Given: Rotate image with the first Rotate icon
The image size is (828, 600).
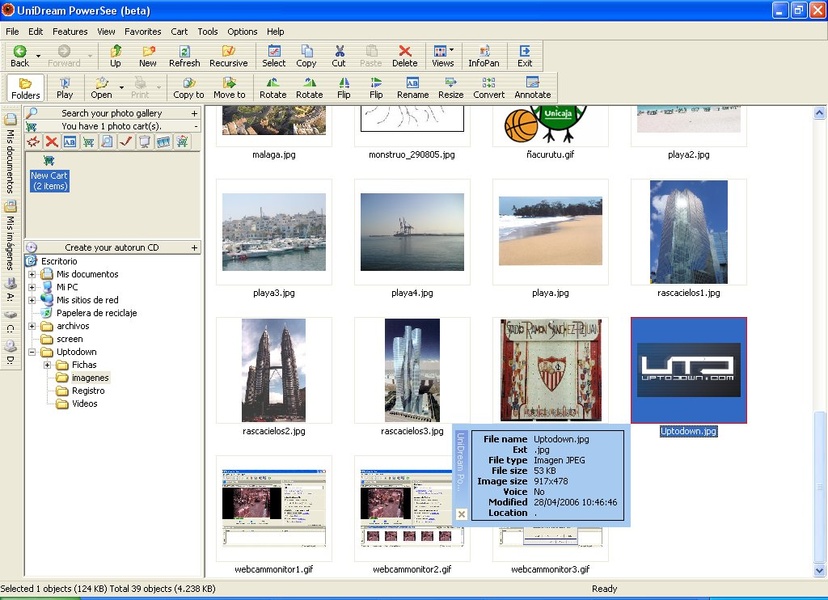Looking at the screenshot, I should click(x=272, y=88).
